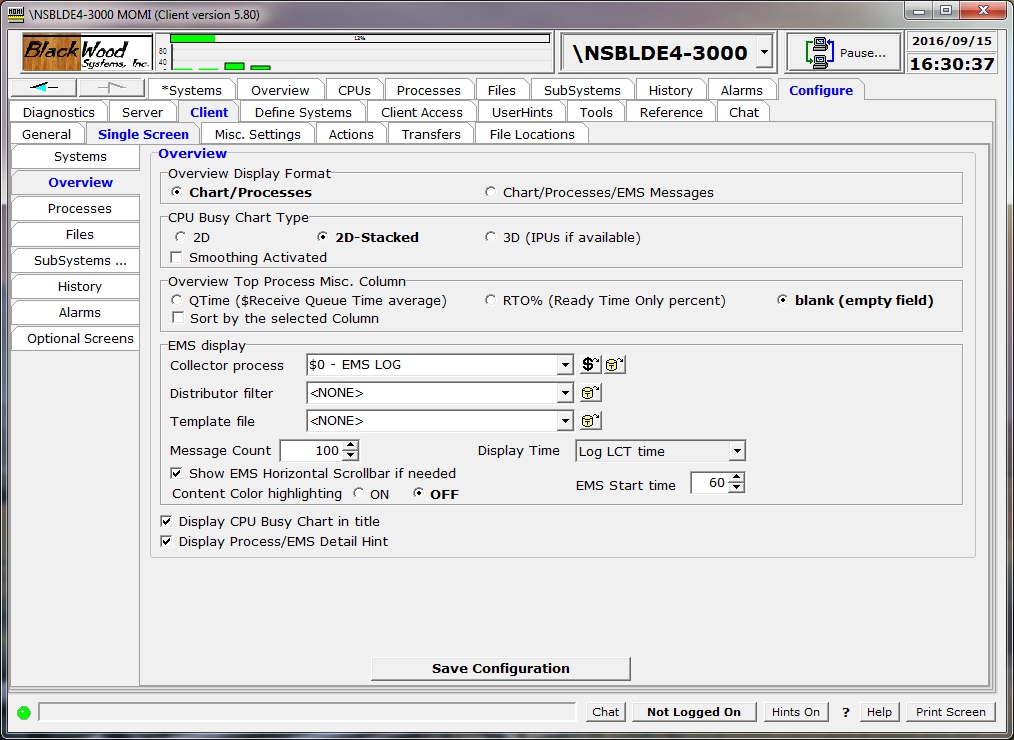
Task: Open the Misc. Settings tab
Action: pyautogui.click(x=257, y=134)
